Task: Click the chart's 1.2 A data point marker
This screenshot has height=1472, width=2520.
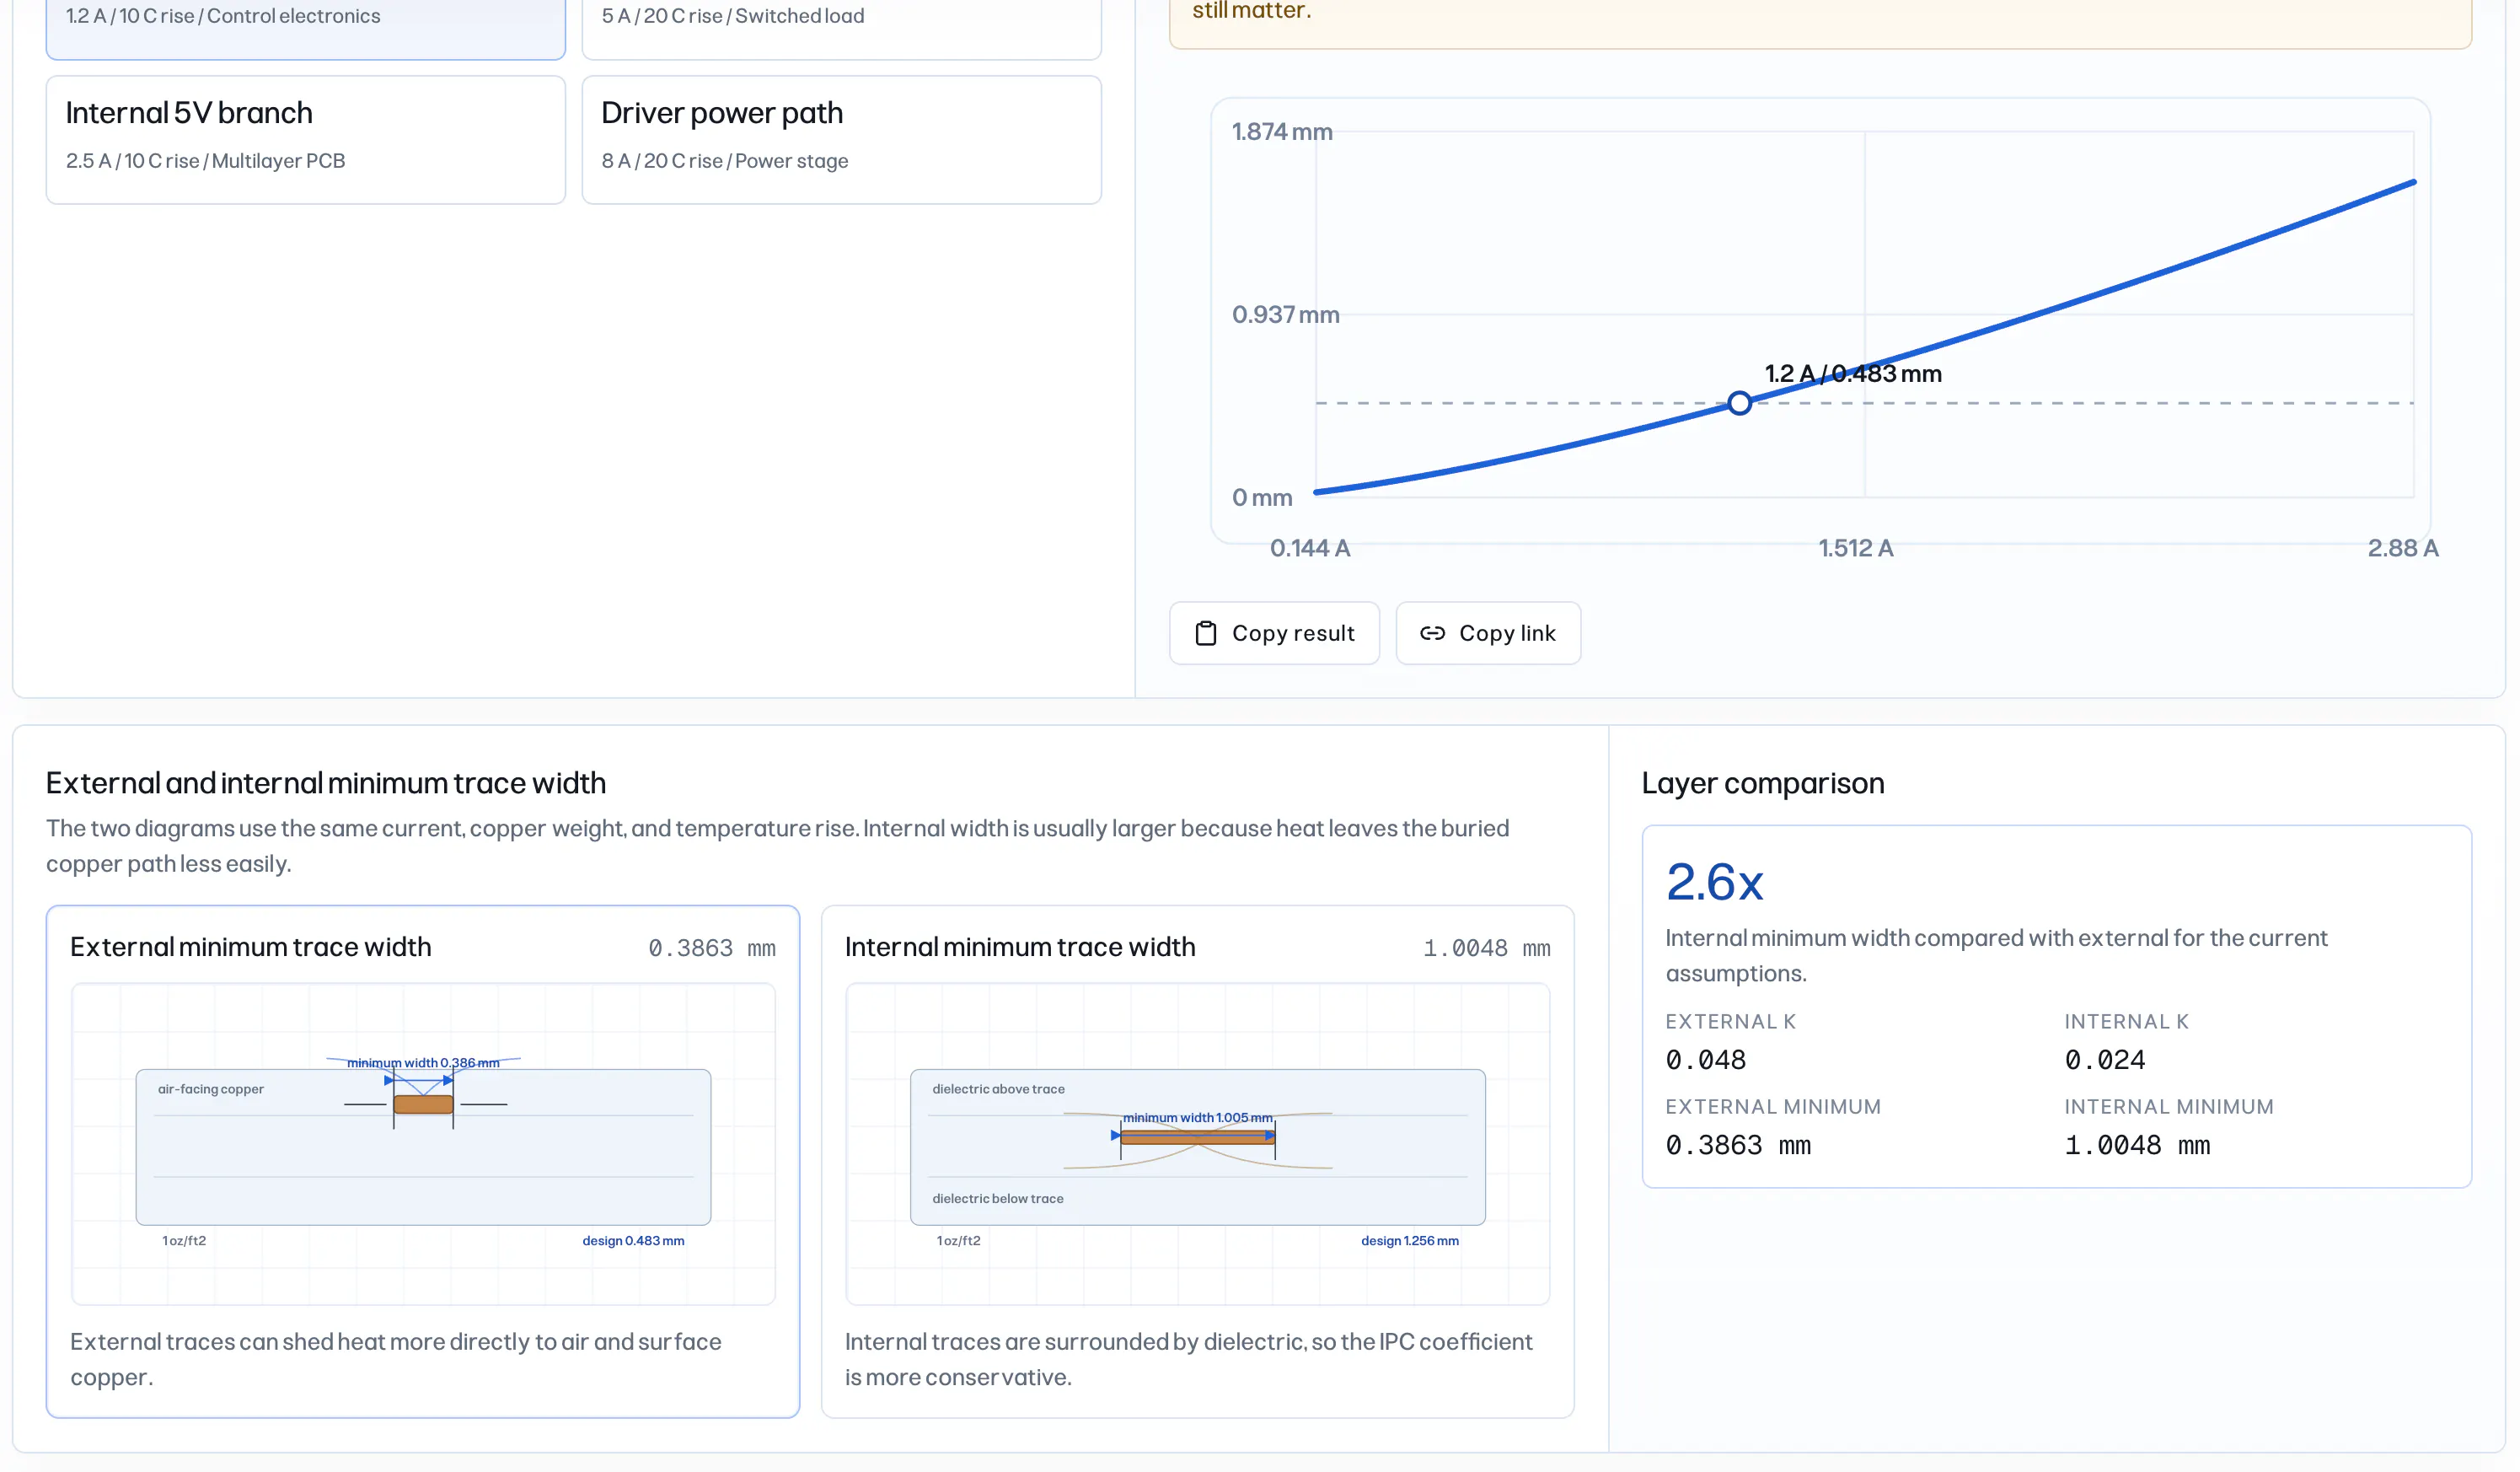Action: pyautogui.click(x=1739, y=403)
